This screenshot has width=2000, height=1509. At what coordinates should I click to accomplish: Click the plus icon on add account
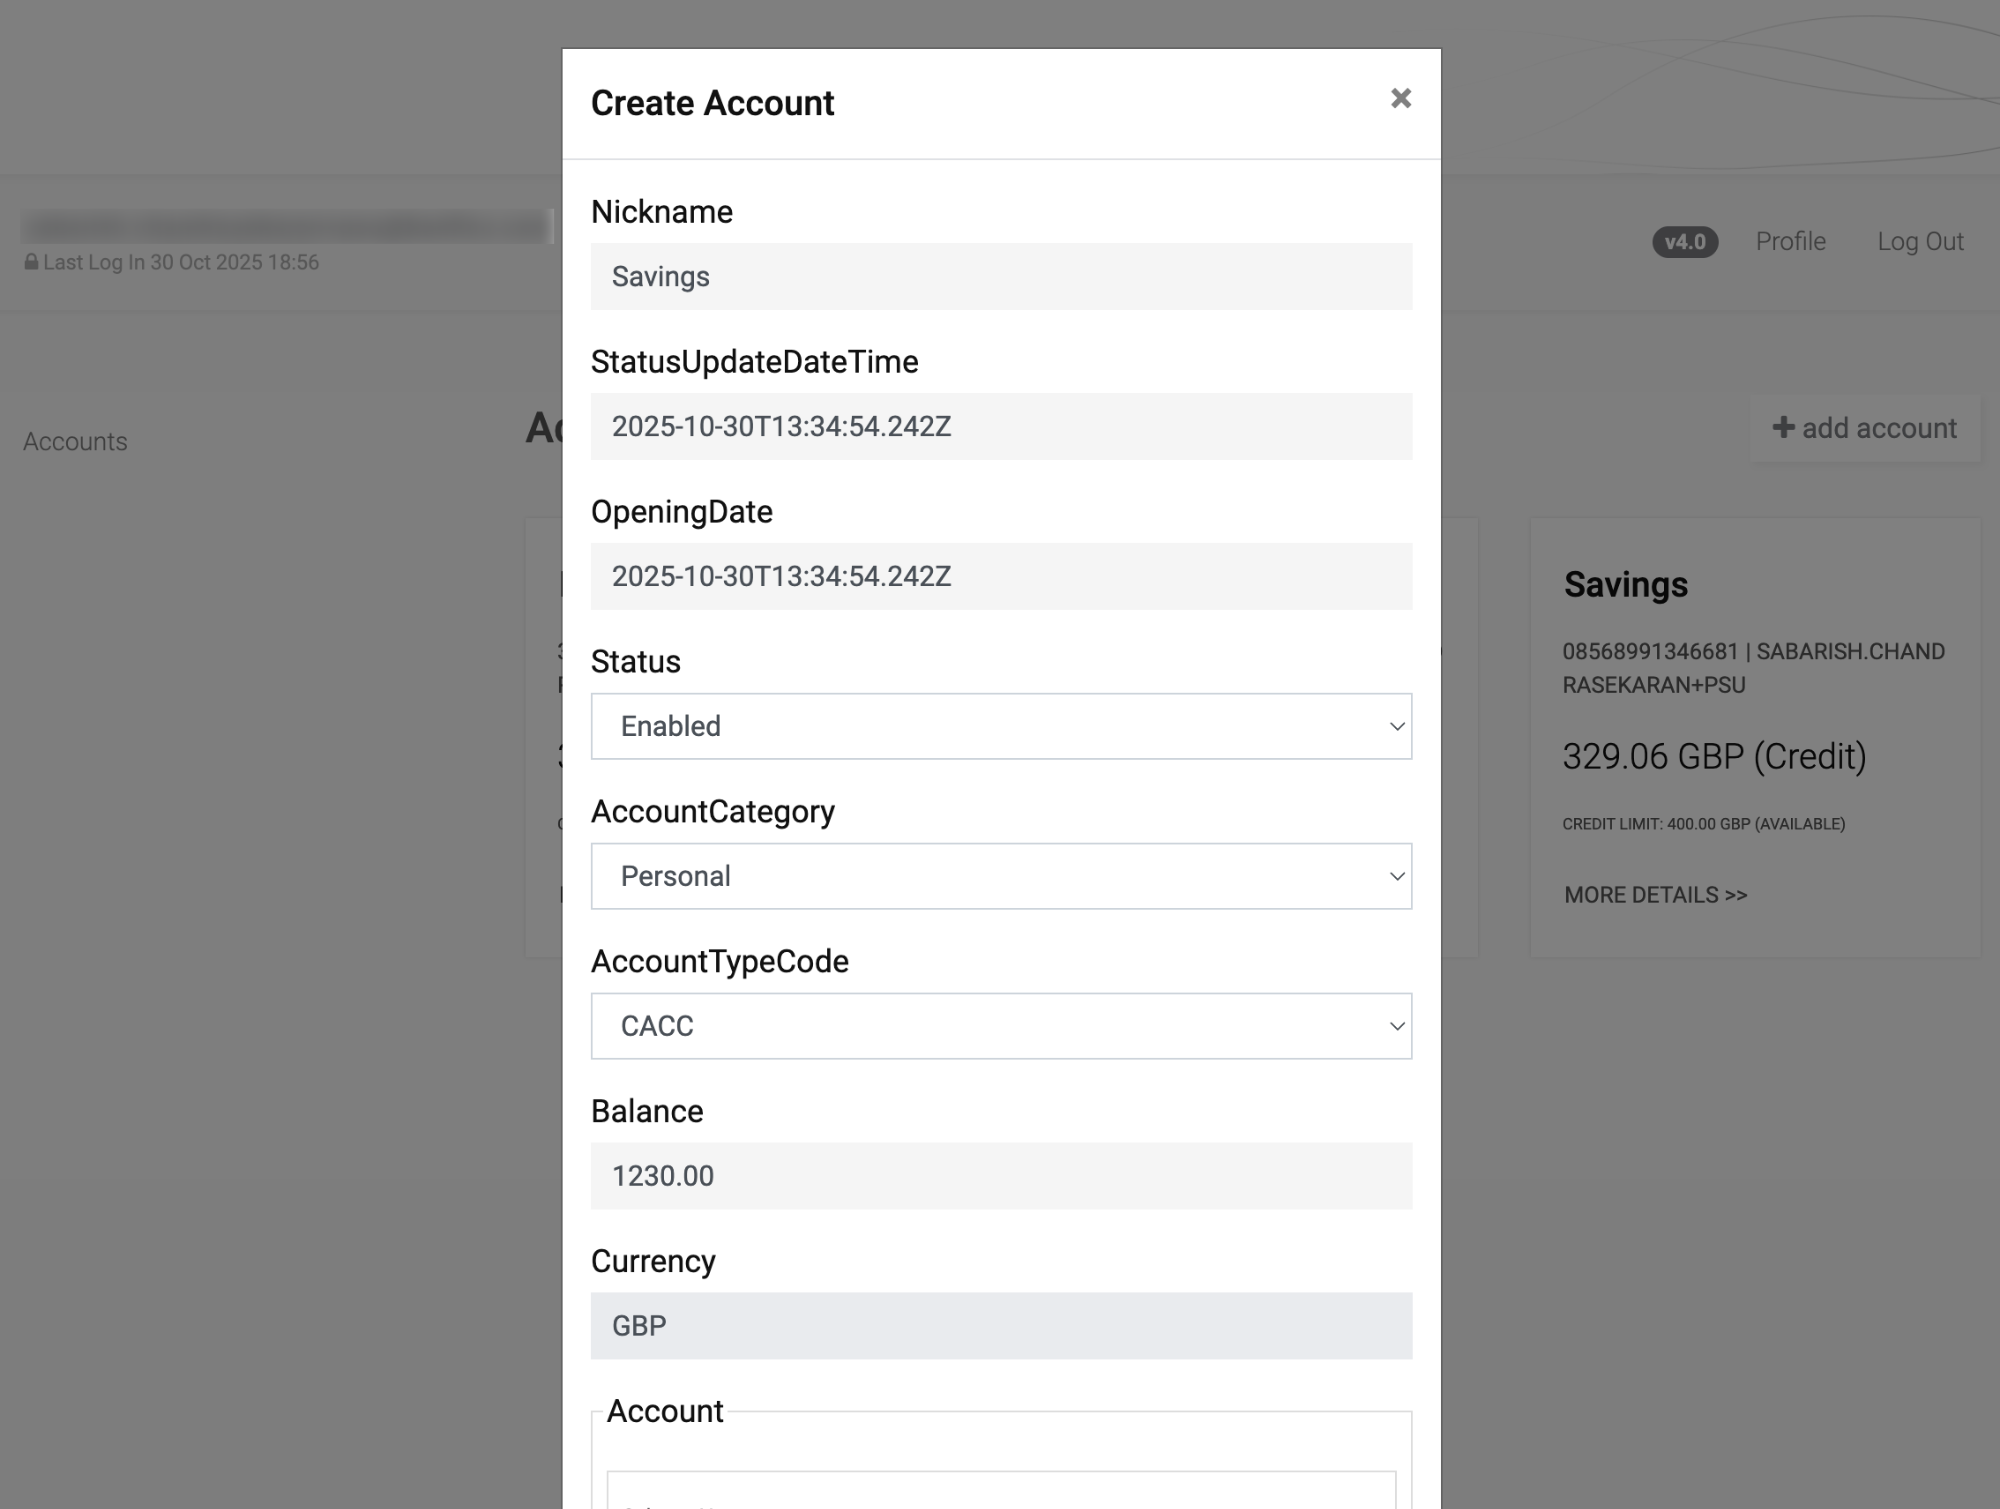pos(1783,428)
